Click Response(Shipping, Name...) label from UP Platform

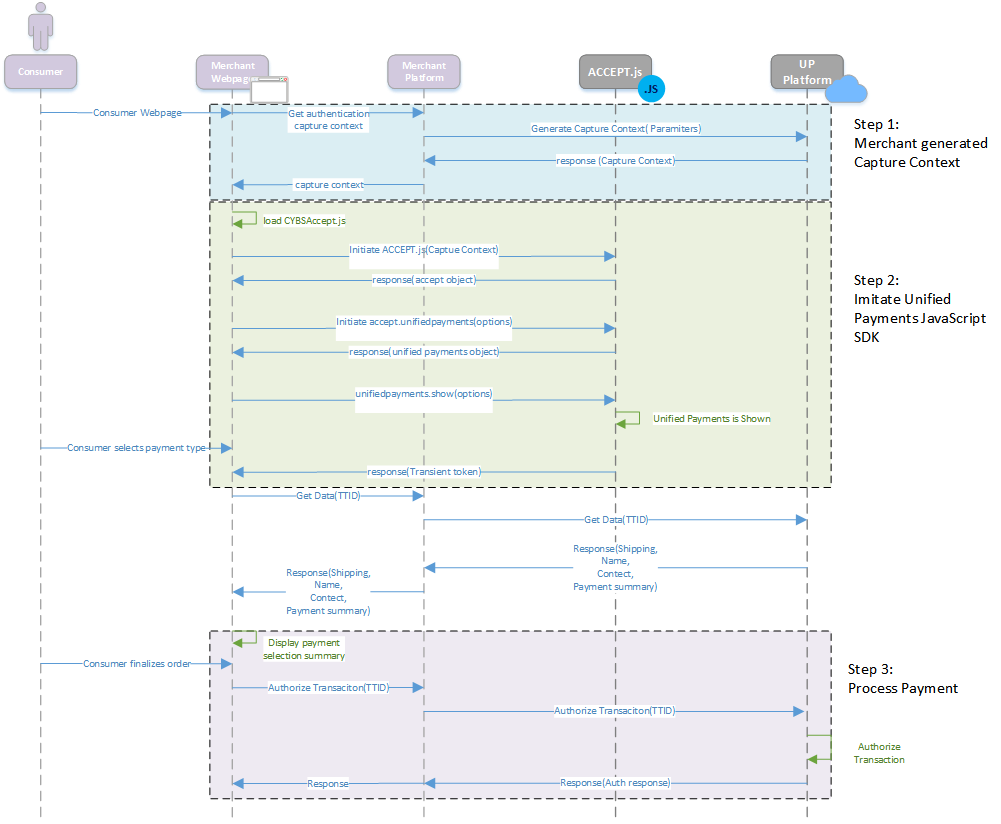click(615, 567)
